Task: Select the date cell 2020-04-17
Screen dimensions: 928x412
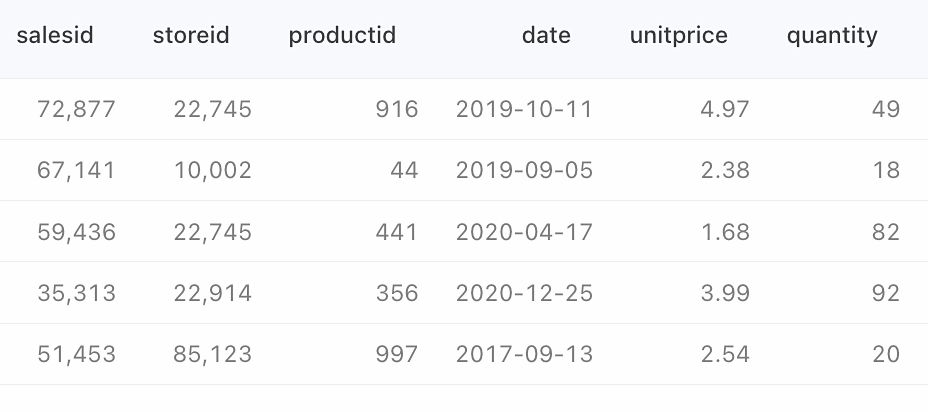Action: pyautogui.click(x=524, y=232)
